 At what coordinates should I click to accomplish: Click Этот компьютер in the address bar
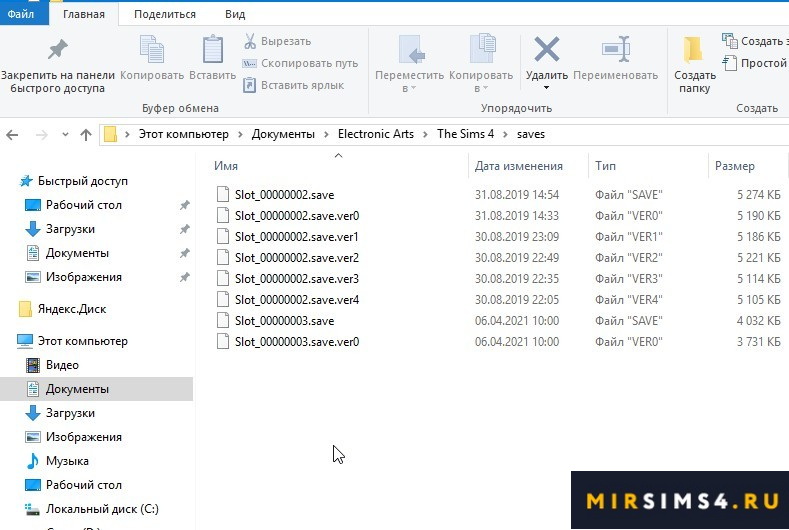[x=183, y=134]
